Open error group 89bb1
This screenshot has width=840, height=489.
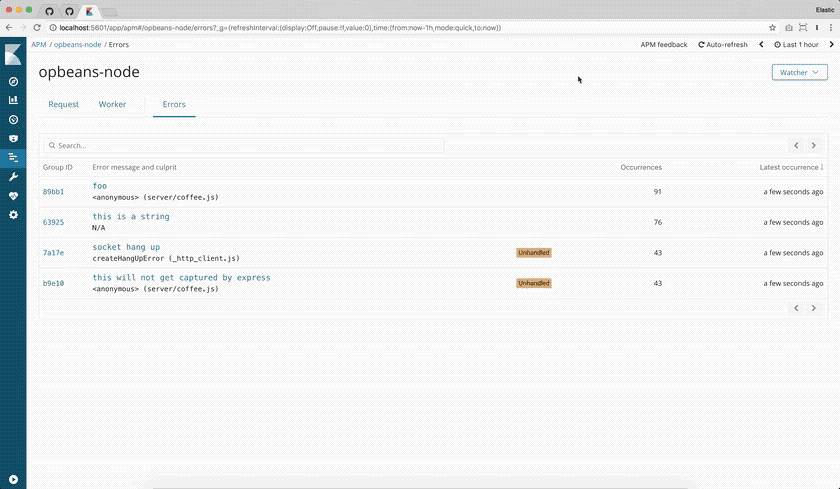tap(54, 192)
